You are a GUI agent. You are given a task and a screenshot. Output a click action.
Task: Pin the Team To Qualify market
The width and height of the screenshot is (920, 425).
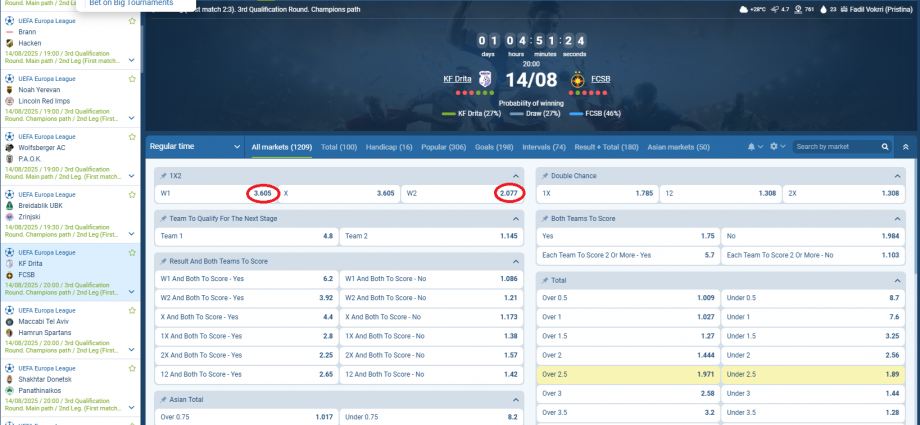click(164, 218)
